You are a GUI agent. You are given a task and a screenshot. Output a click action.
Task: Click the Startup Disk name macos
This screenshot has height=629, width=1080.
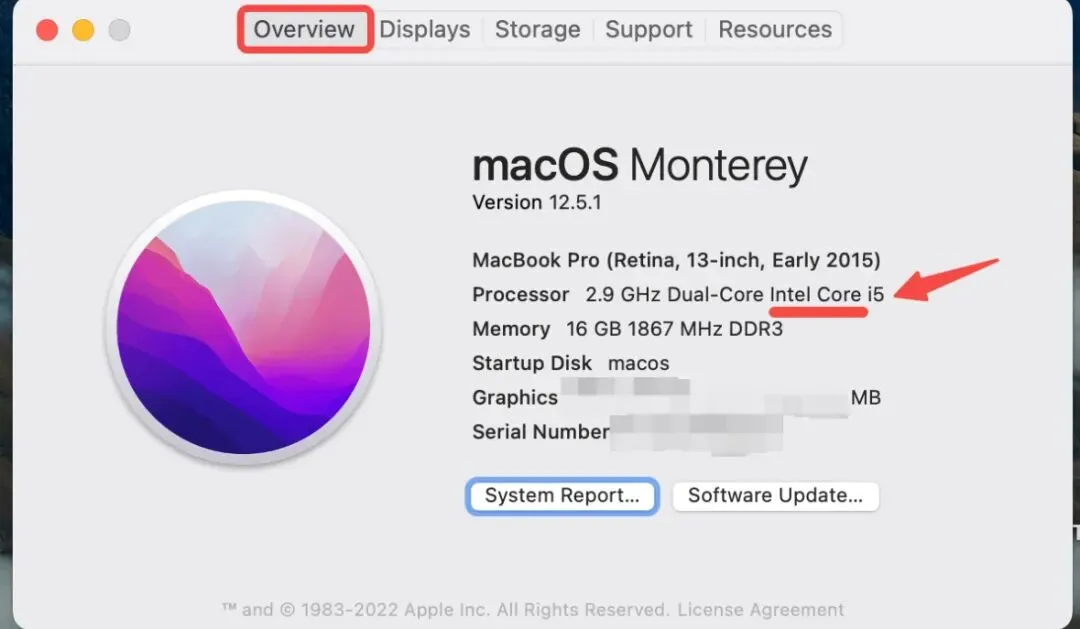638,364
